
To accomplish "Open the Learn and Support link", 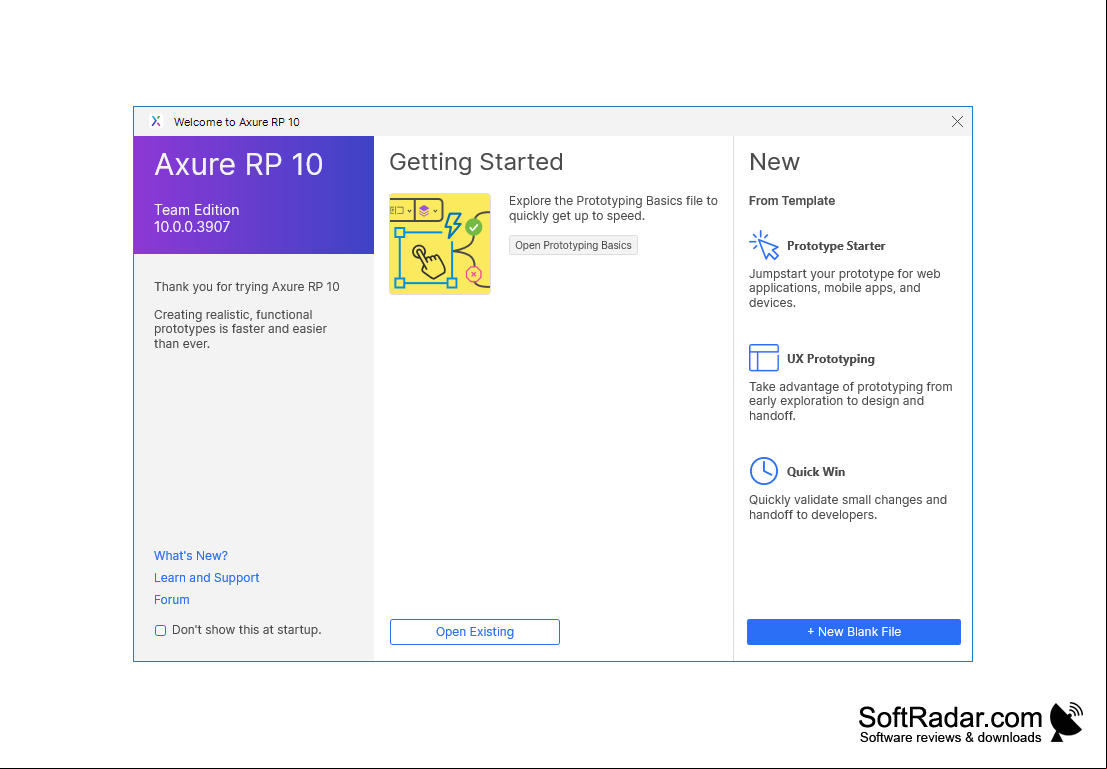I will point(206,578).
